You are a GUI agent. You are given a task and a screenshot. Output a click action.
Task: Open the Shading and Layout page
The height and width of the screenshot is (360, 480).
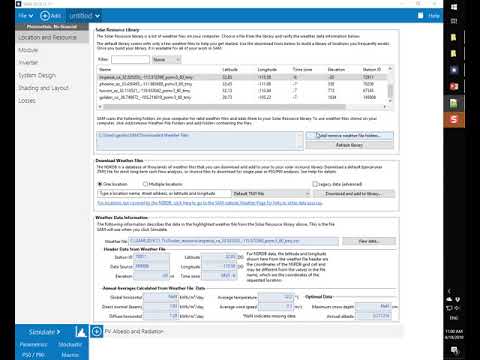pyautogui.click(x=43, y=88)
